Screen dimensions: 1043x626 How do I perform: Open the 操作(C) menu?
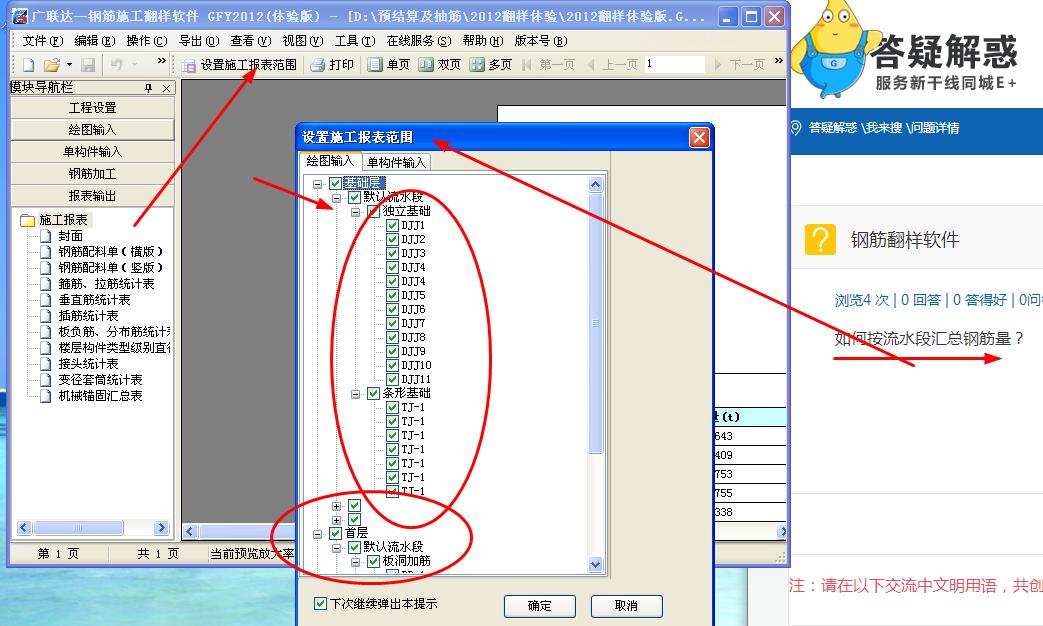tap(147, 41)
